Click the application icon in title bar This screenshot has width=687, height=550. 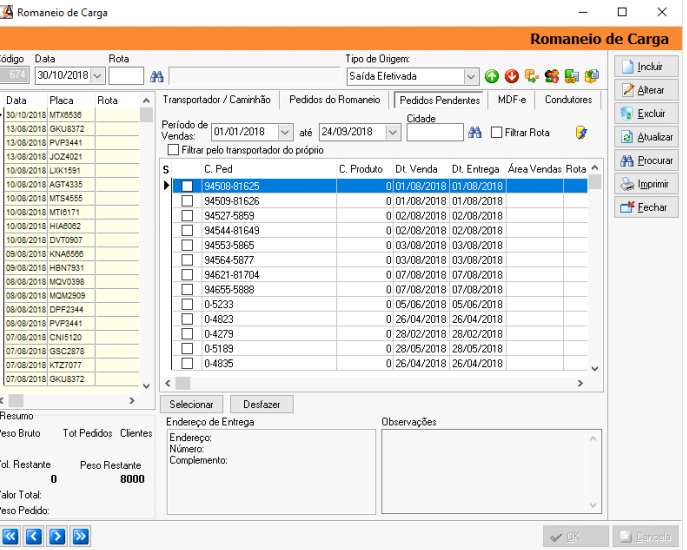click(x=6, y=12)
